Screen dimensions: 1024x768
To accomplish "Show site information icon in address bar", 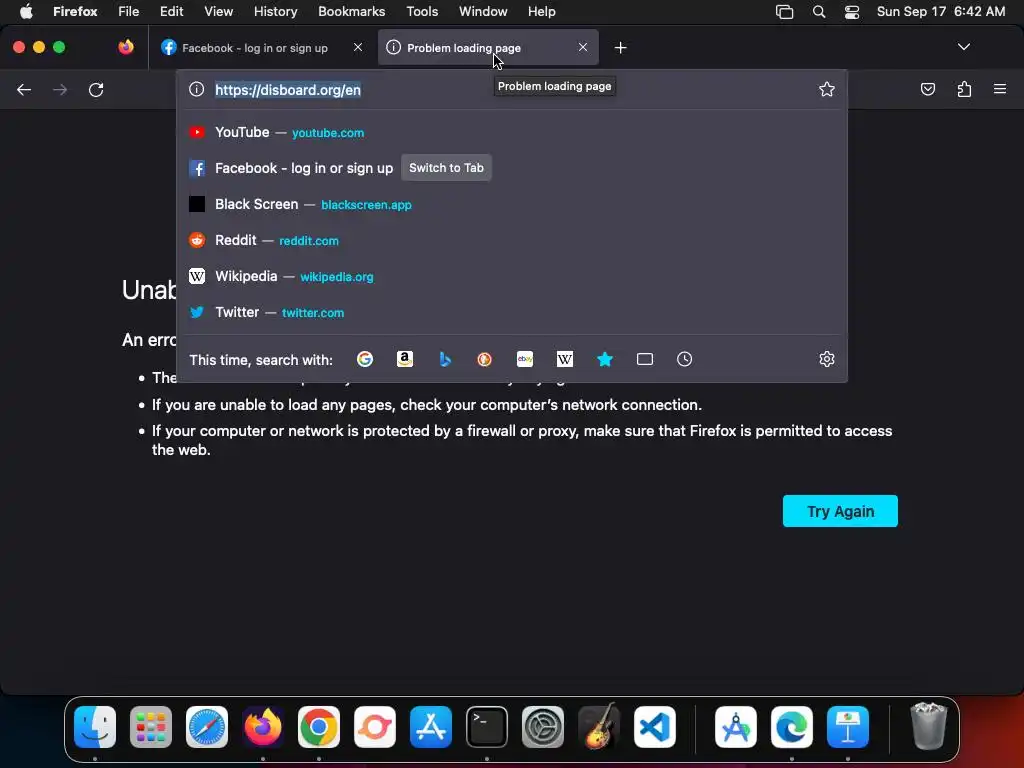I will [x=197, y=89].
